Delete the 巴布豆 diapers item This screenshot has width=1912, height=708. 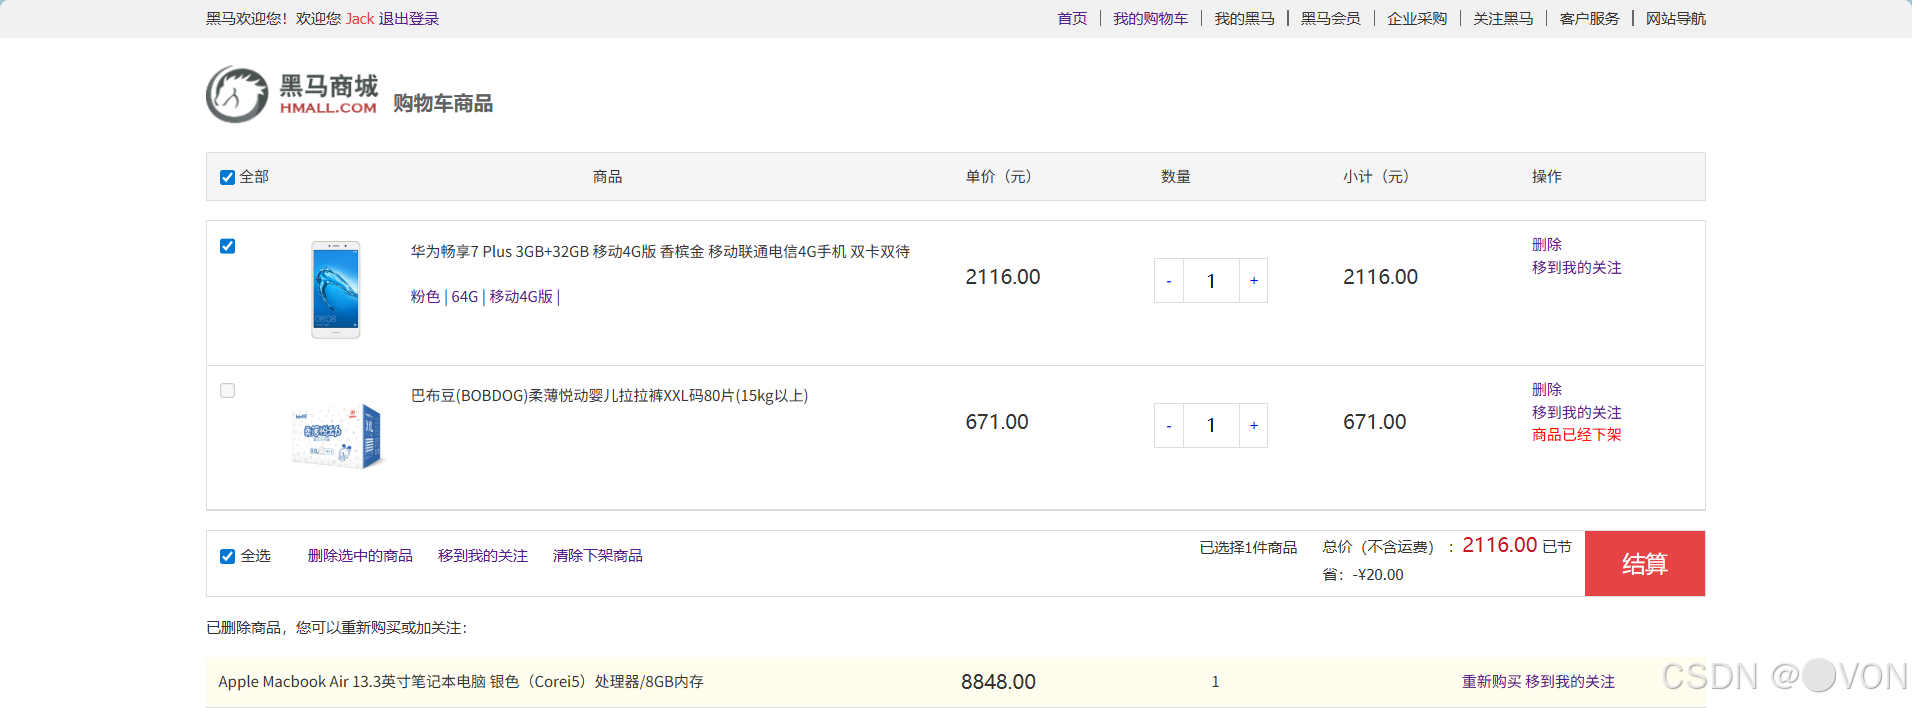[x=1547, y=390]
